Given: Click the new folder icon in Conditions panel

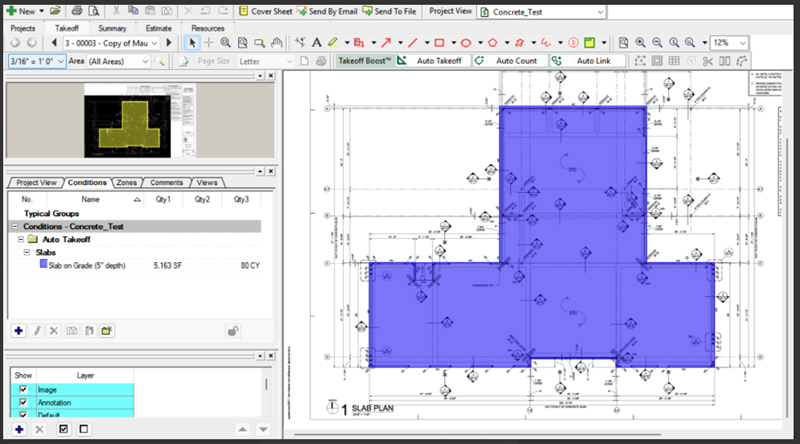Looking at the screenshot, I should 106,331.
